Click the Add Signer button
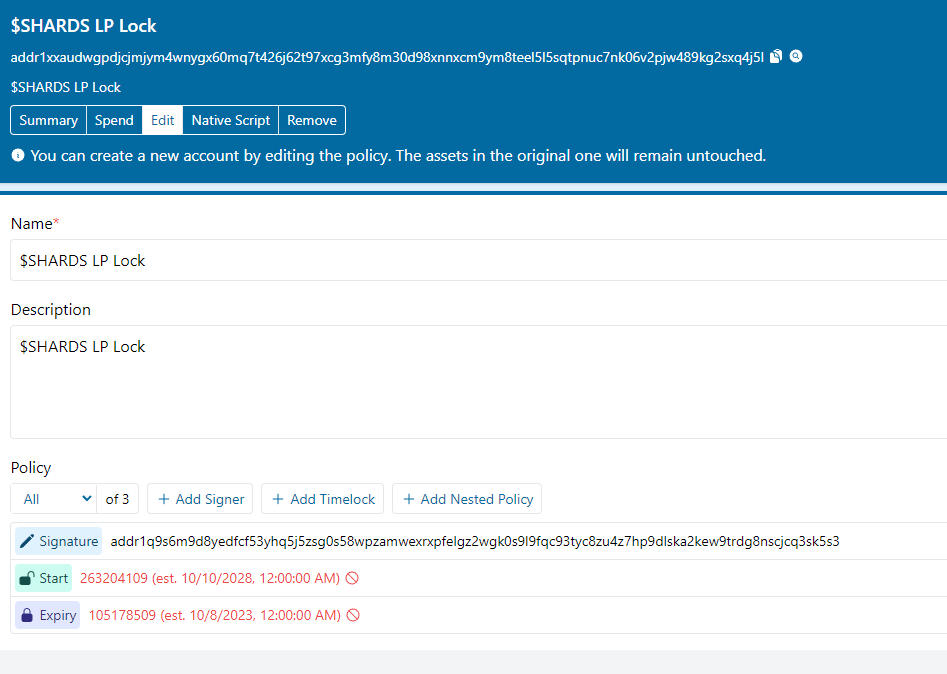Viewport: 947px width, 674px height. (200, 499)
